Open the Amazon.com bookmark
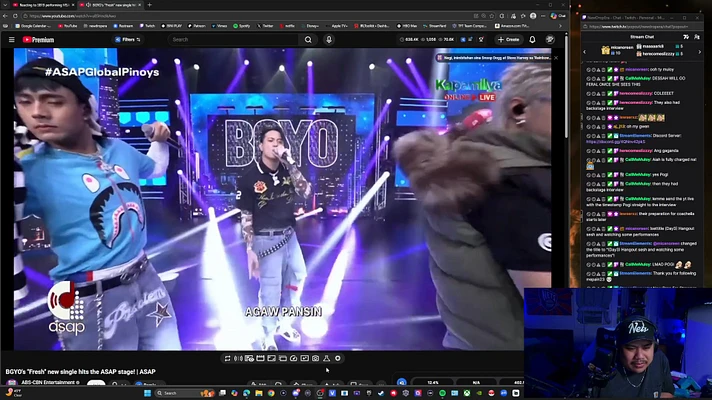712x400 pixels. tap(512, 26)
